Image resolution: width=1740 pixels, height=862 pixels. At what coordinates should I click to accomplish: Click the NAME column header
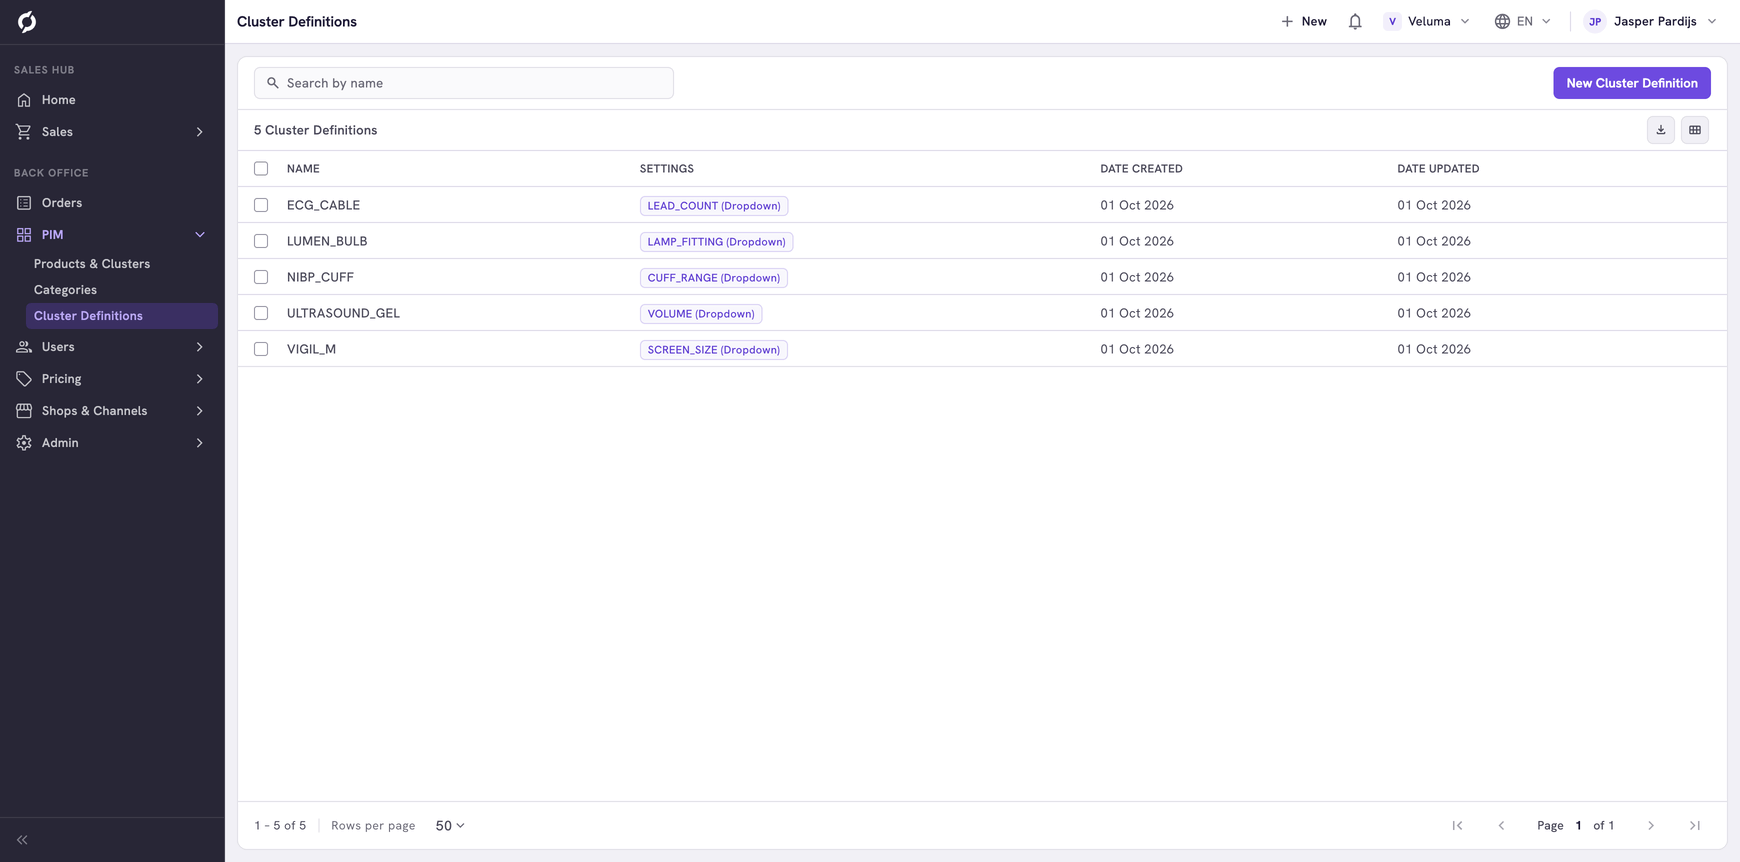point(303,169)
